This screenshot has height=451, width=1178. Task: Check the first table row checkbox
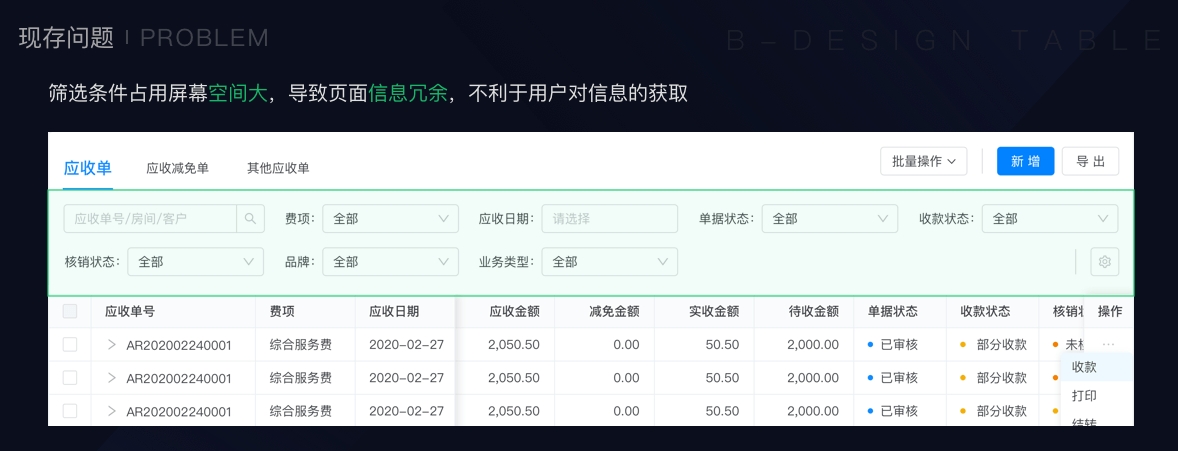point(70,344)
